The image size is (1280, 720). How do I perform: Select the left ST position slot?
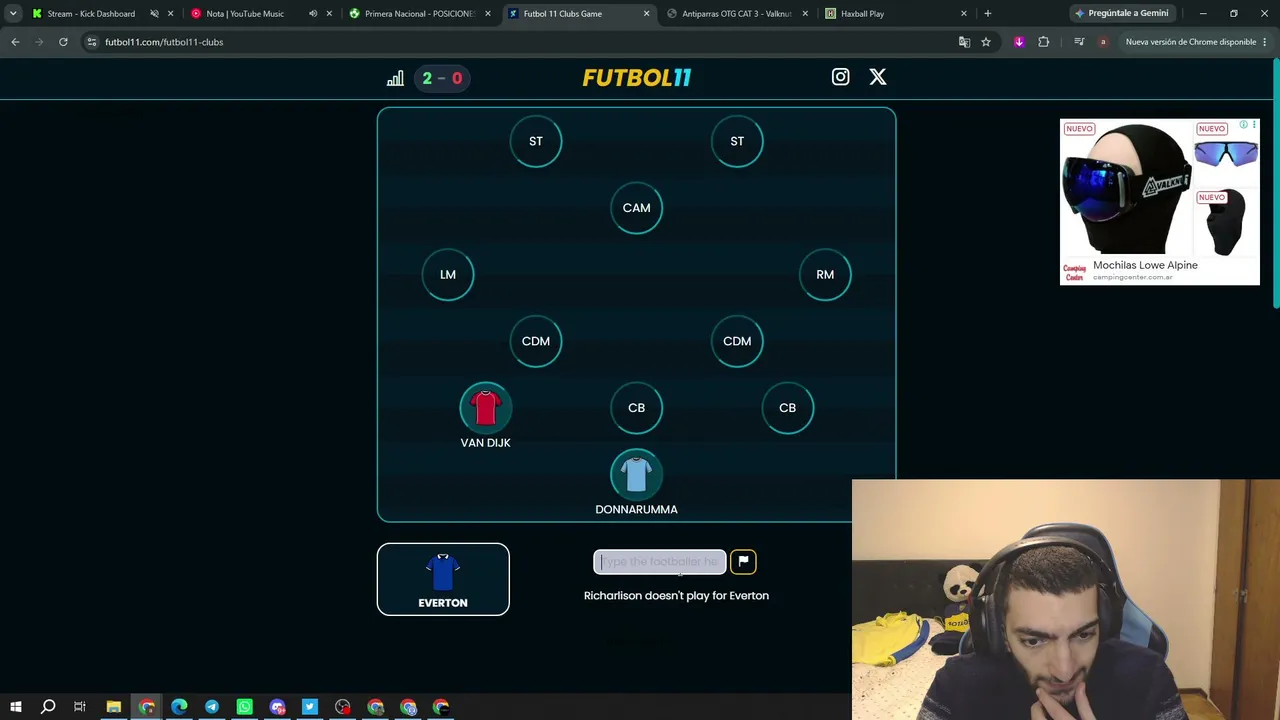point(536,141)
